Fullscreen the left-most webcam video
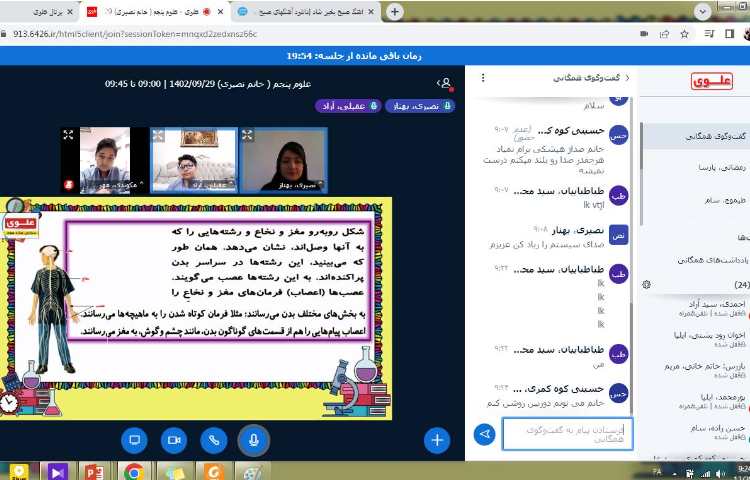This screenshot has height=480, width=750. point(68,134)
